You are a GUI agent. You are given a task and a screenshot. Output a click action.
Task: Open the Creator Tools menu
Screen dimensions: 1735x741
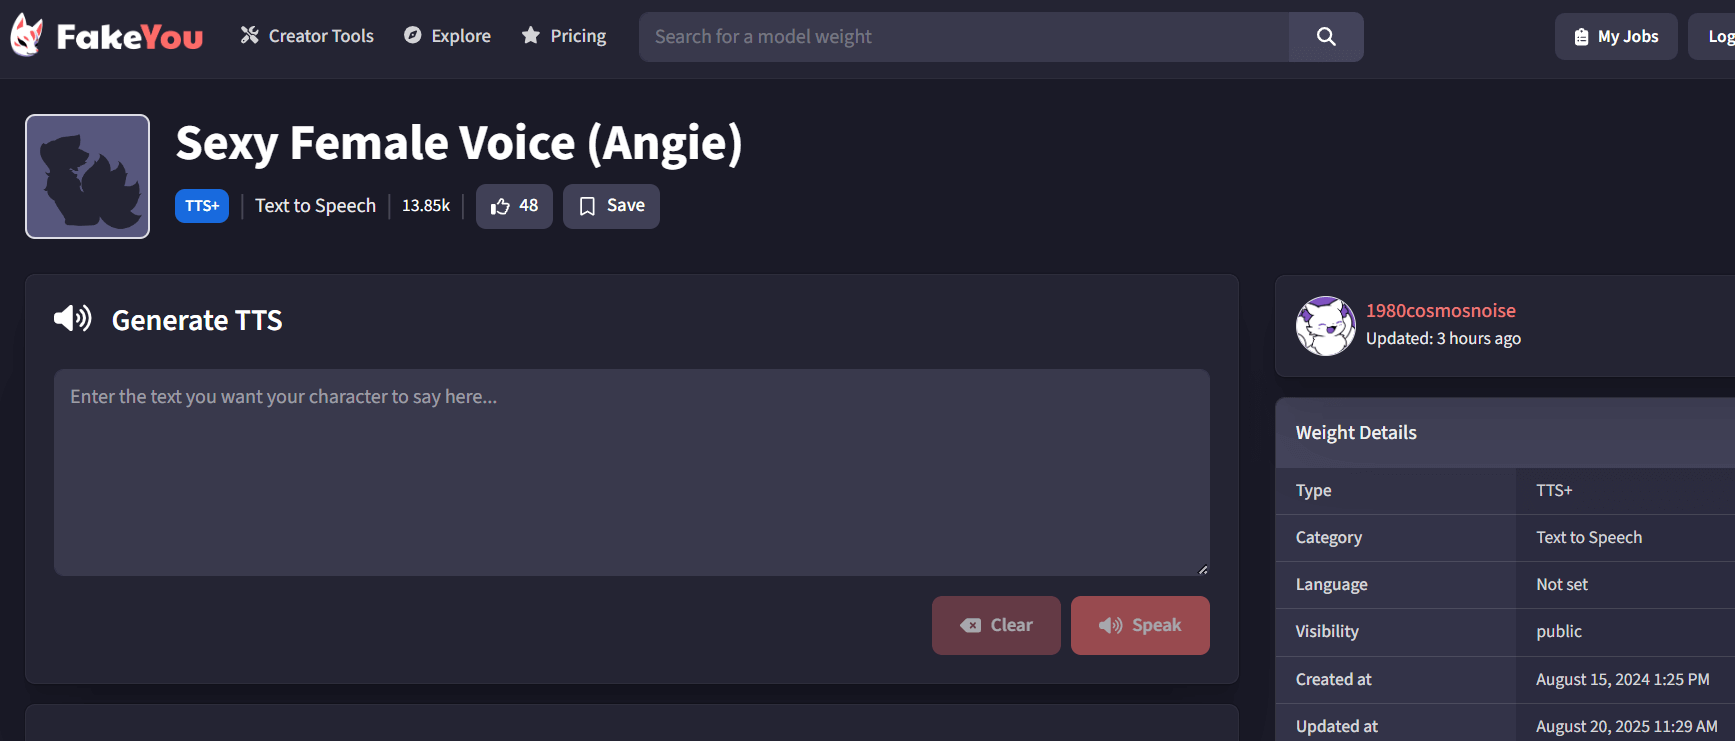tap(307, 36)
